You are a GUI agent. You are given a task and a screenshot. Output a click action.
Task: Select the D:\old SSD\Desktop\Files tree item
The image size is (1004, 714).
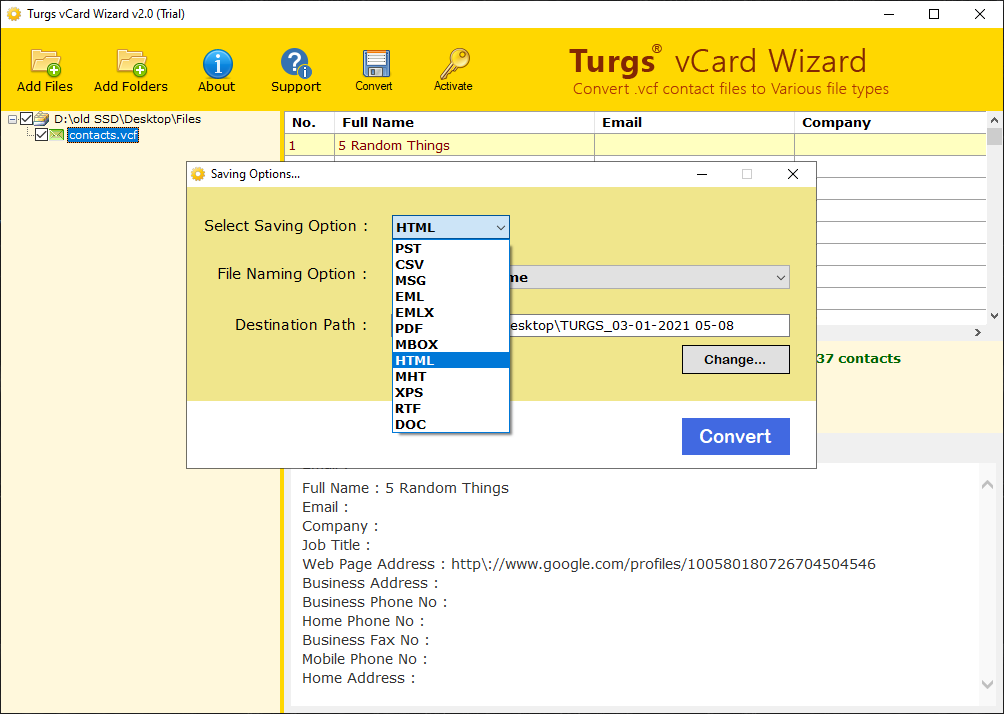(127, 118)
